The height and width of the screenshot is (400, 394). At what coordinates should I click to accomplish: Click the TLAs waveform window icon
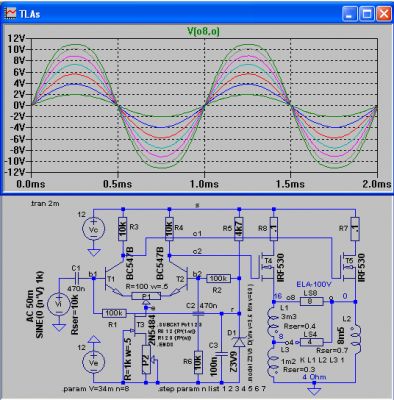11,13
